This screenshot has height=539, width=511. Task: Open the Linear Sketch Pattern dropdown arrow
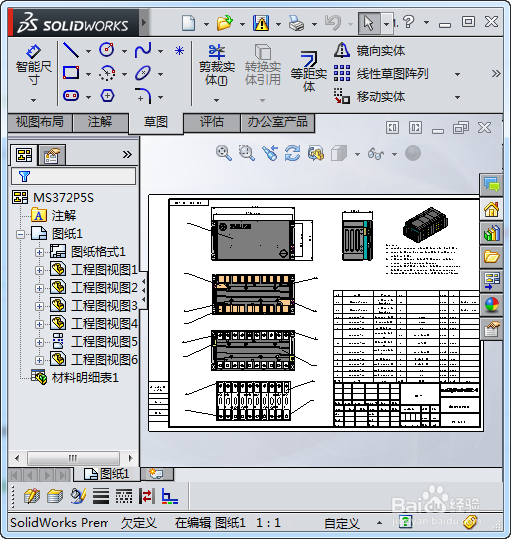tap(457, 74)
